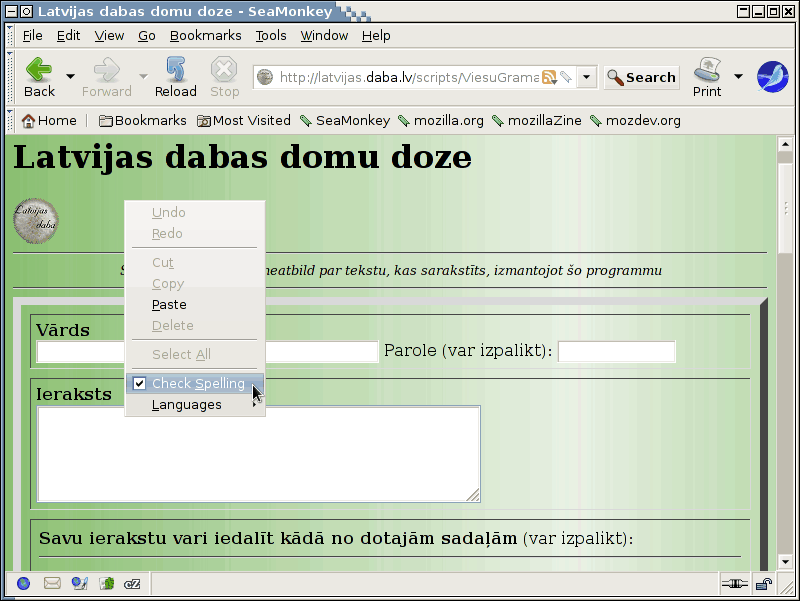The height and width of the screenshot is (601, 800).
Task: Open the mozillaZine bookmark link
Action: [x=537, y=121]
